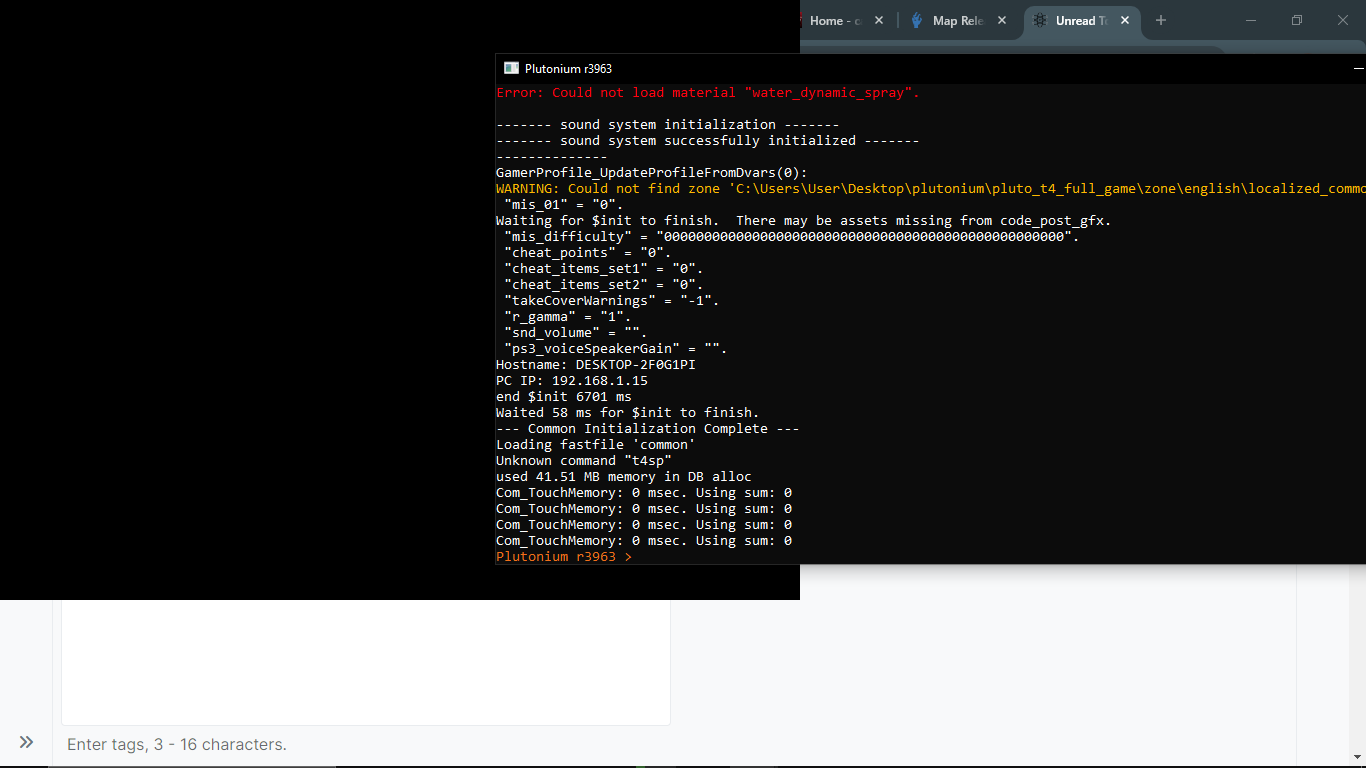This screenshot has height=768, width=1366.
Task: Close the browser window
Action: coord(1343,20)
